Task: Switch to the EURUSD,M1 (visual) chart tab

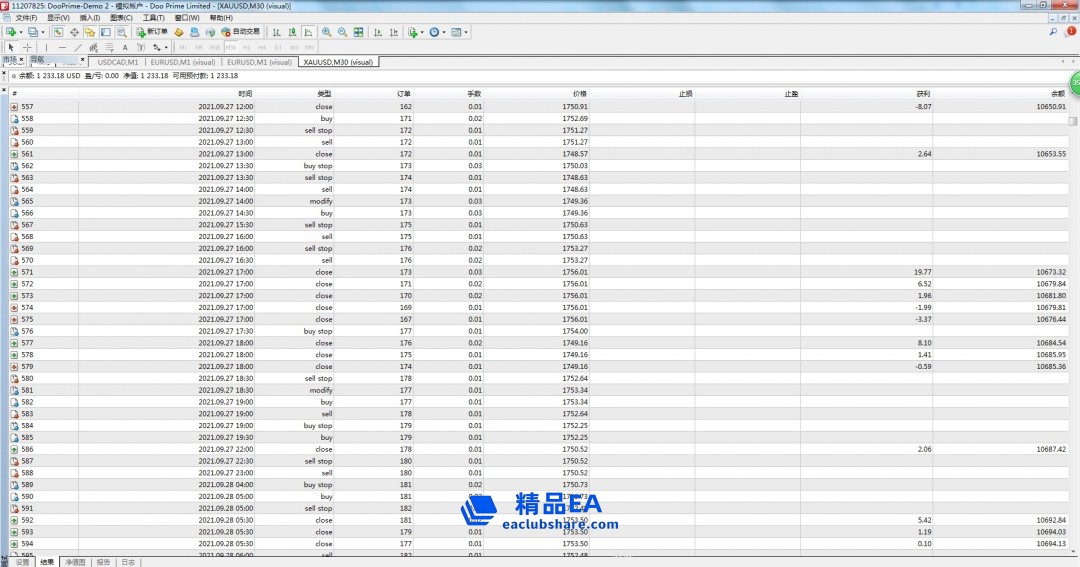Action: click(175, 62)
